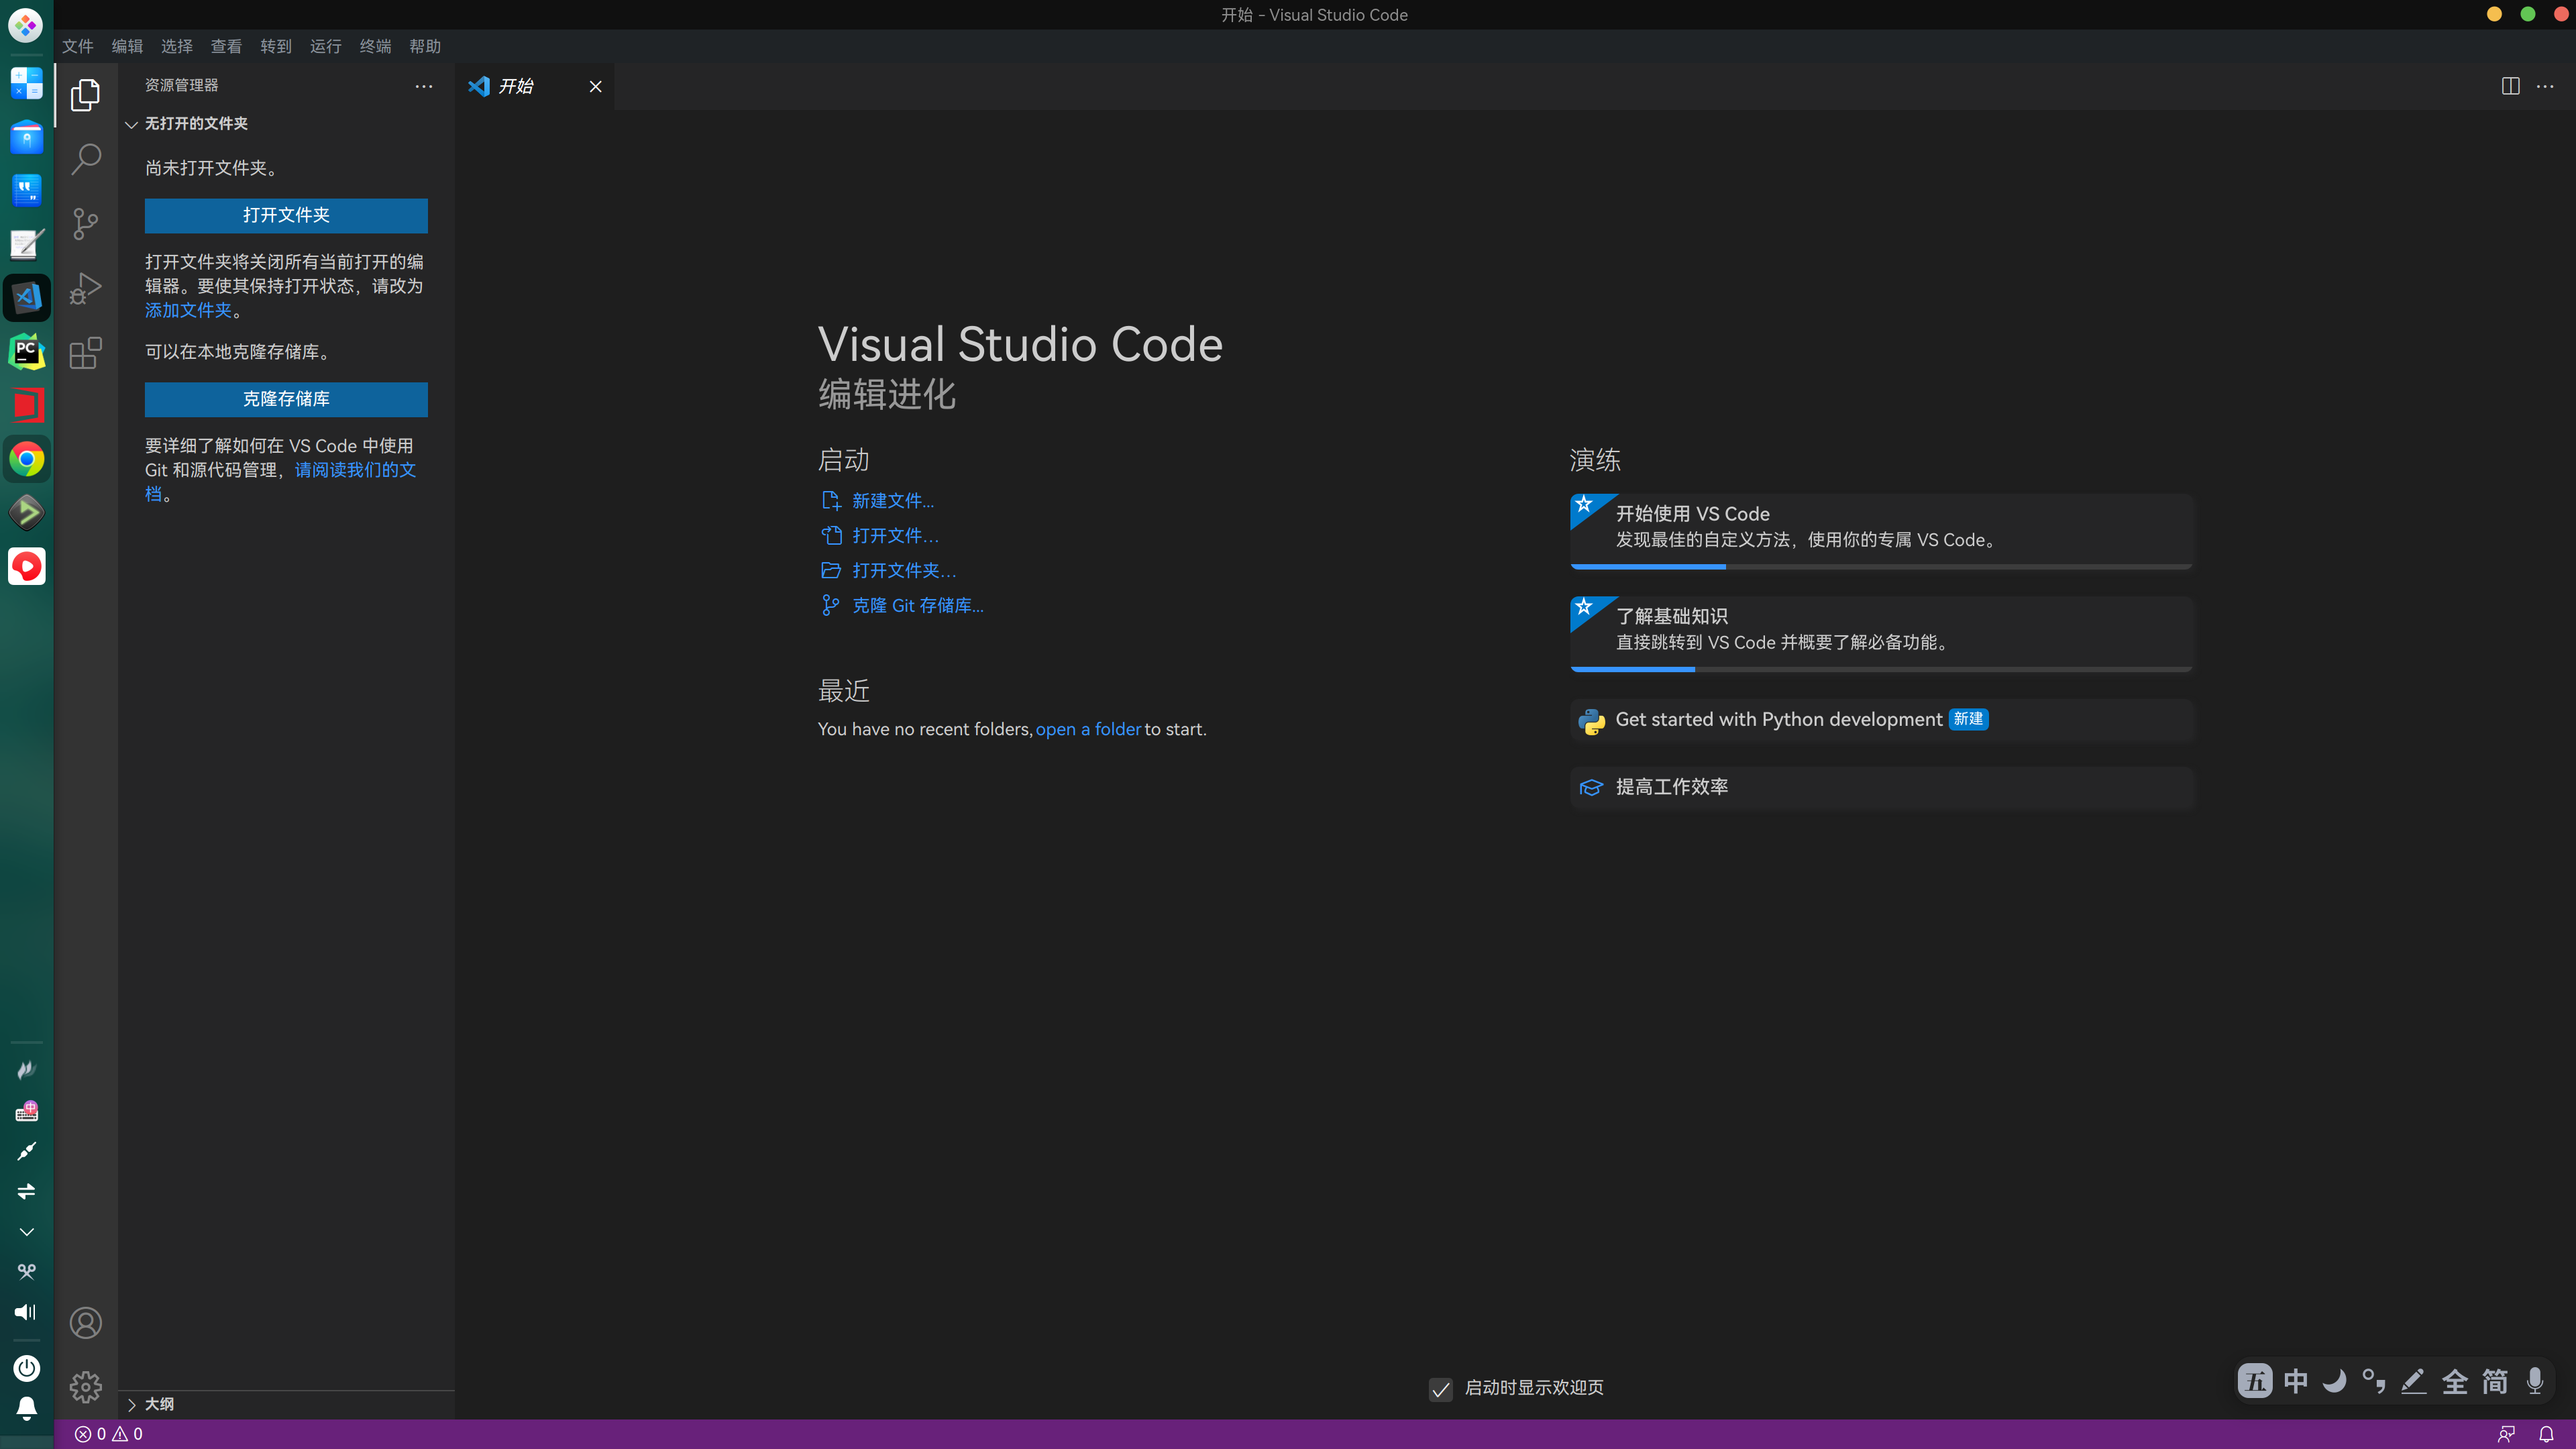The width and height of the screenshot is (2576, 1449).
Task: Open the Manage gear settings icon
Action: tap(86, 1387)
